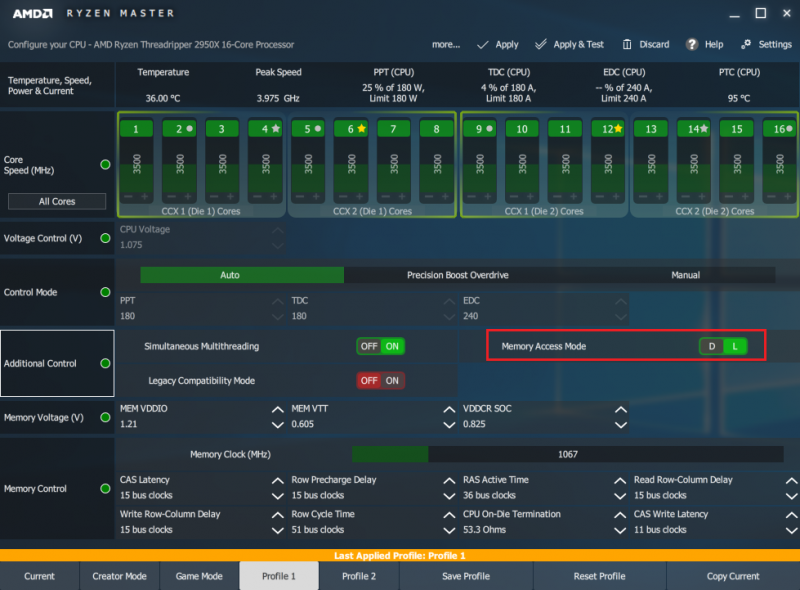Select the Profile 1 tab

279,576
